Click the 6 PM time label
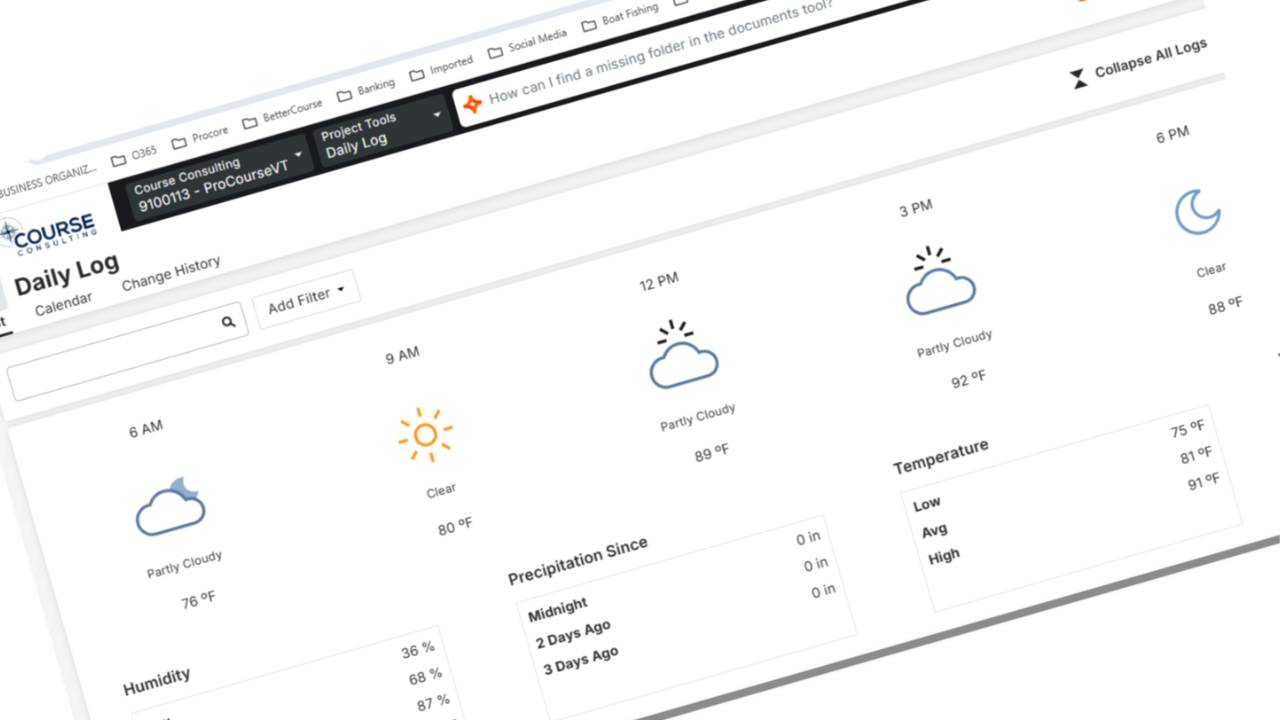 click(x=1173, y=135)
